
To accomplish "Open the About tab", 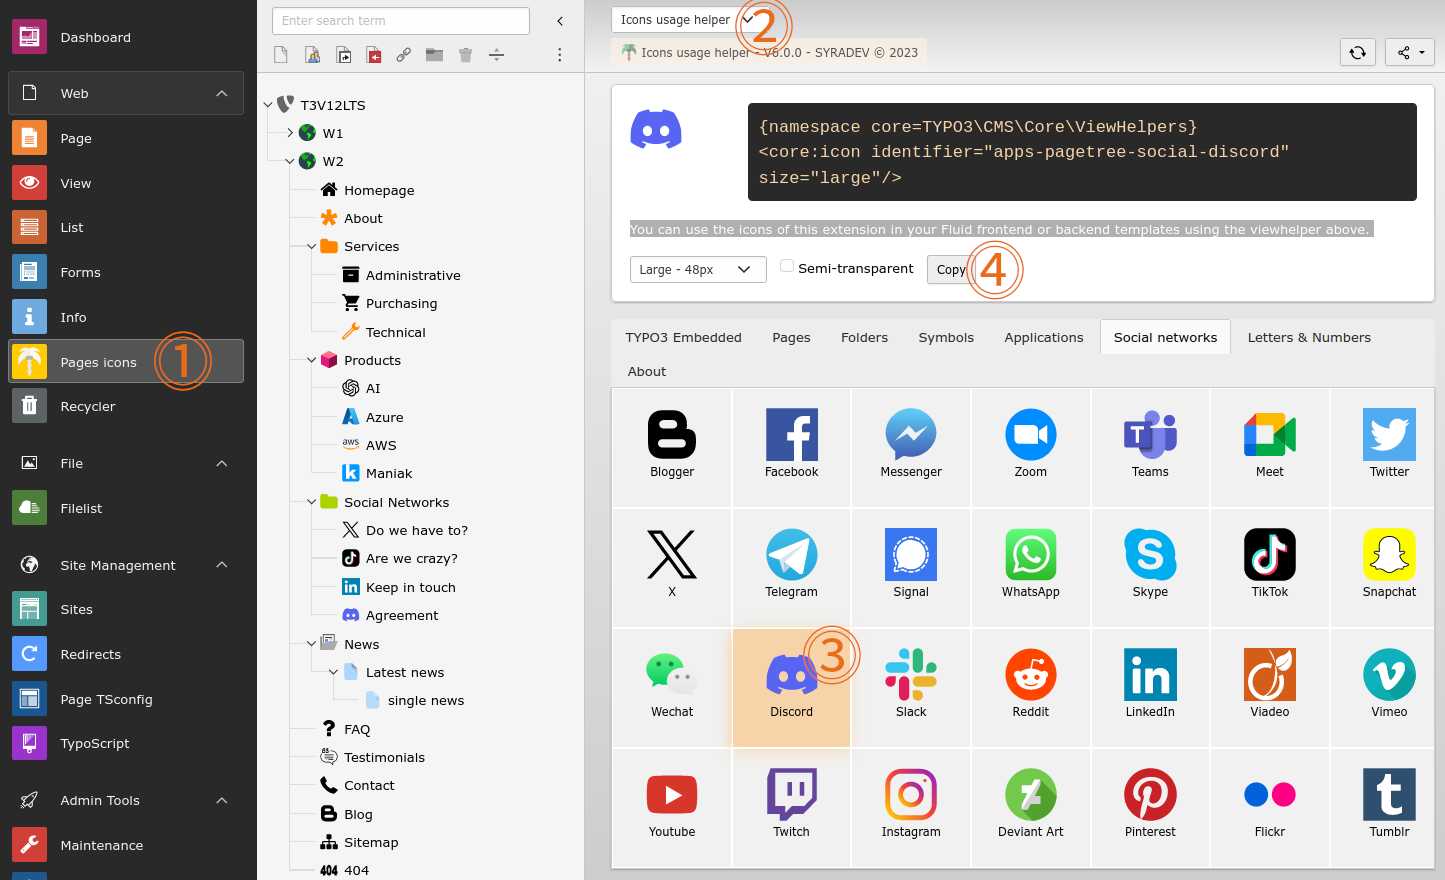I will (x=647, y=372).
